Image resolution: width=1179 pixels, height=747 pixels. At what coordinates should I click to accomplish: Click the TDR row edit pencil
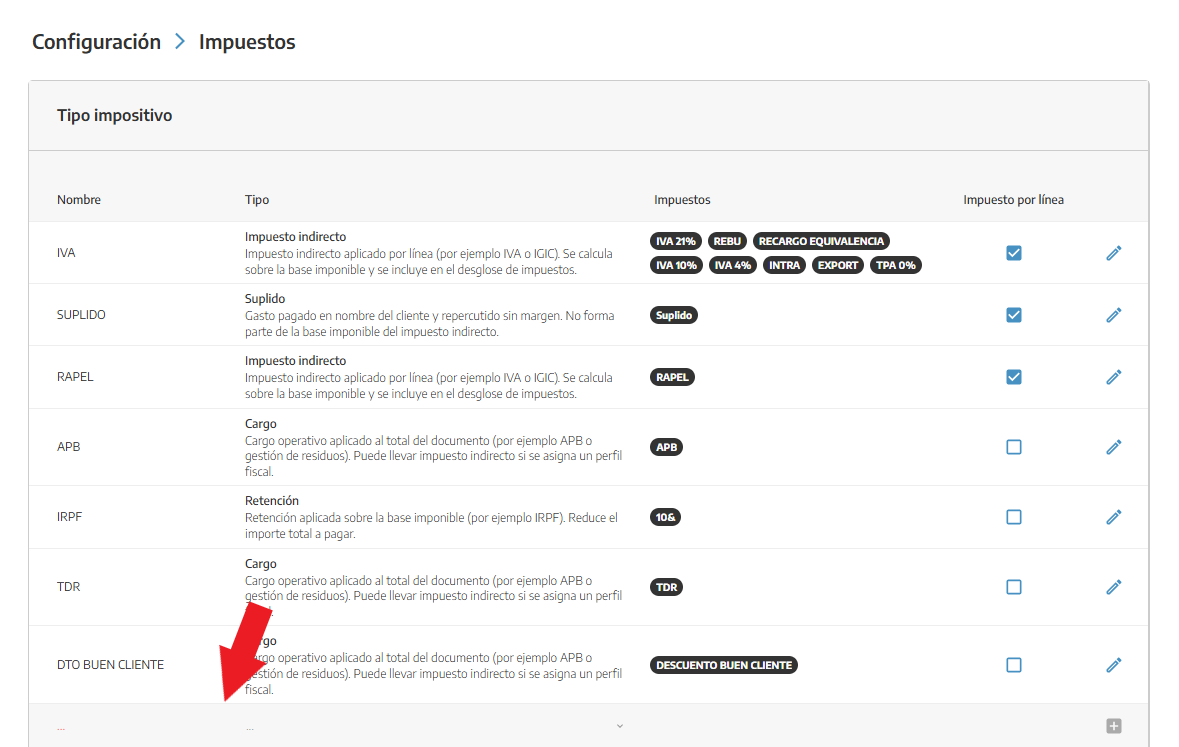(x=1113, y=587)
